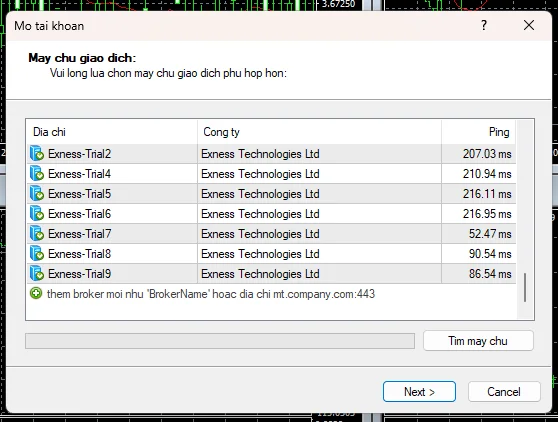This screenshot has width=558, height=422.
Task: Click Exness Technologies Ltd in Trial2 row
Action: point(260,154)
